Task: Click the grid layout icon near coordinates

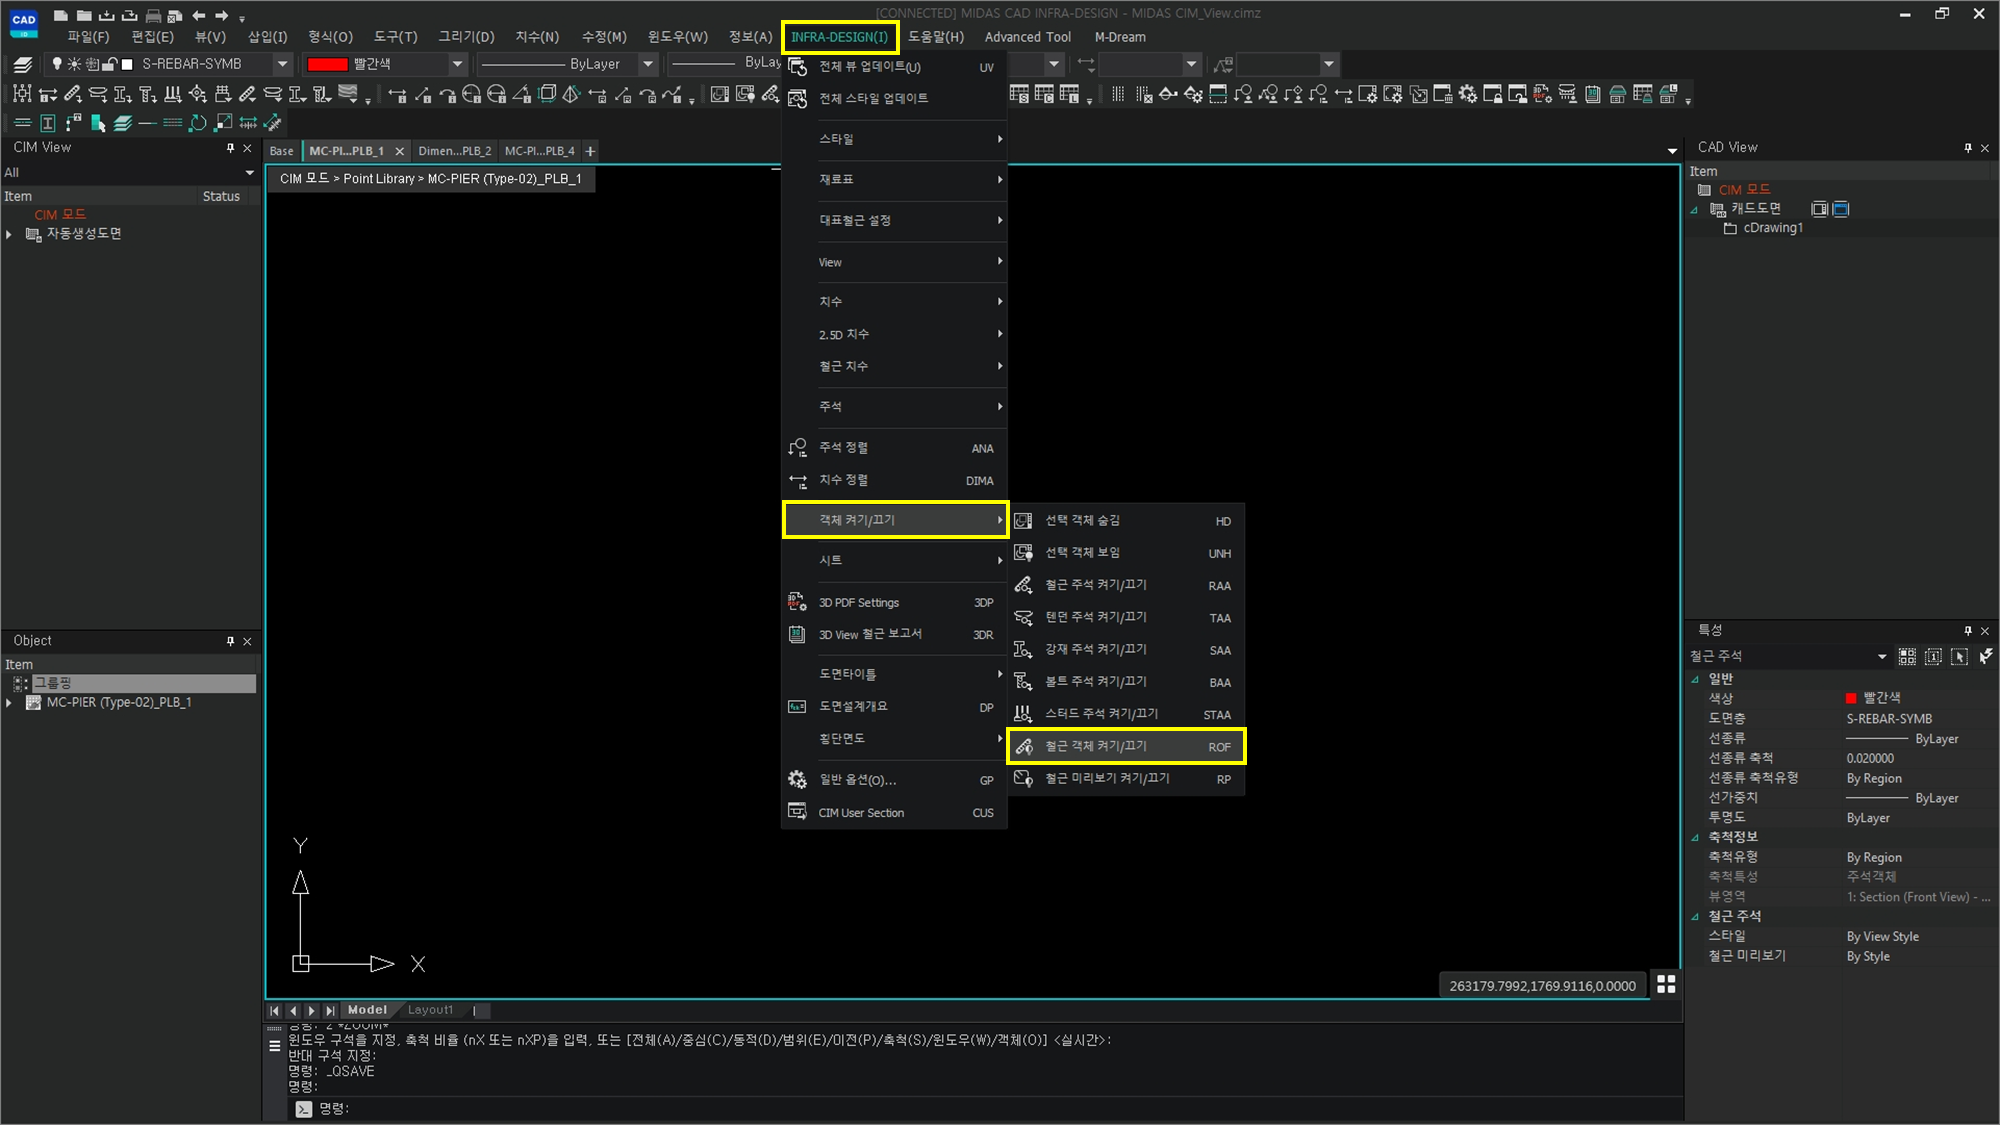Action: (1666, 985)
